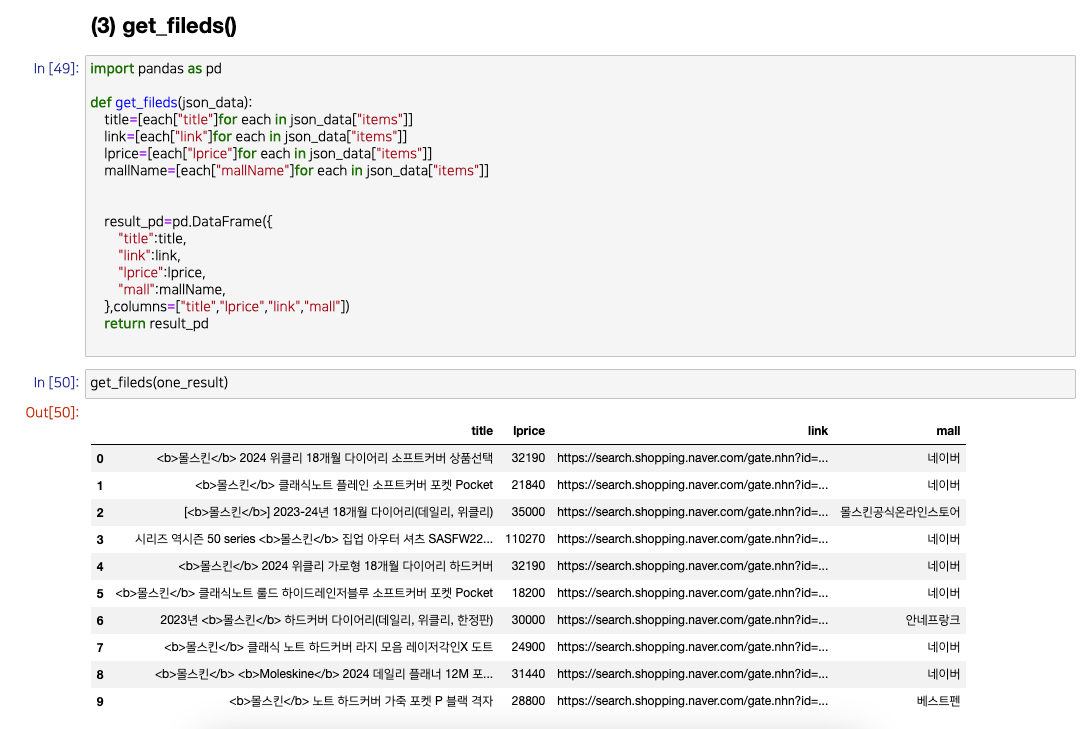Click the link column header
Viewport: 1080px width, 729px height.
click(818, 431)
